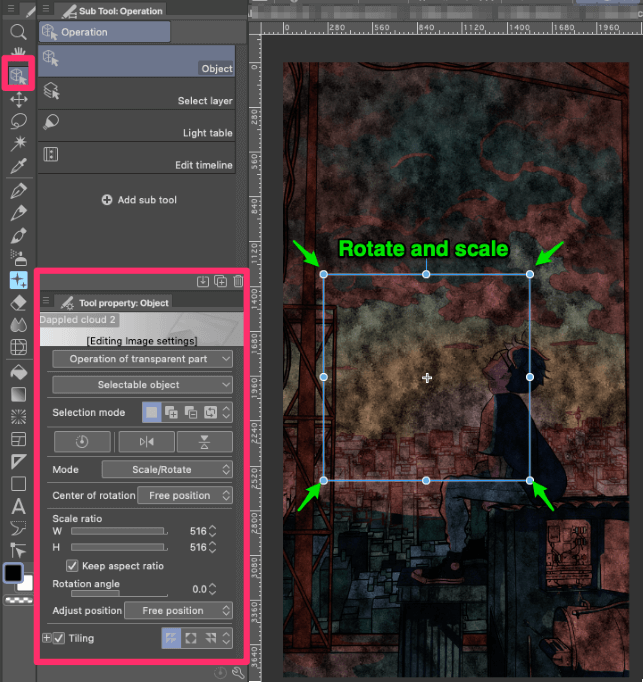Open the Adjust position dropdown
Viewport: 643px width, 682px height.
click(x=178, y=611)
